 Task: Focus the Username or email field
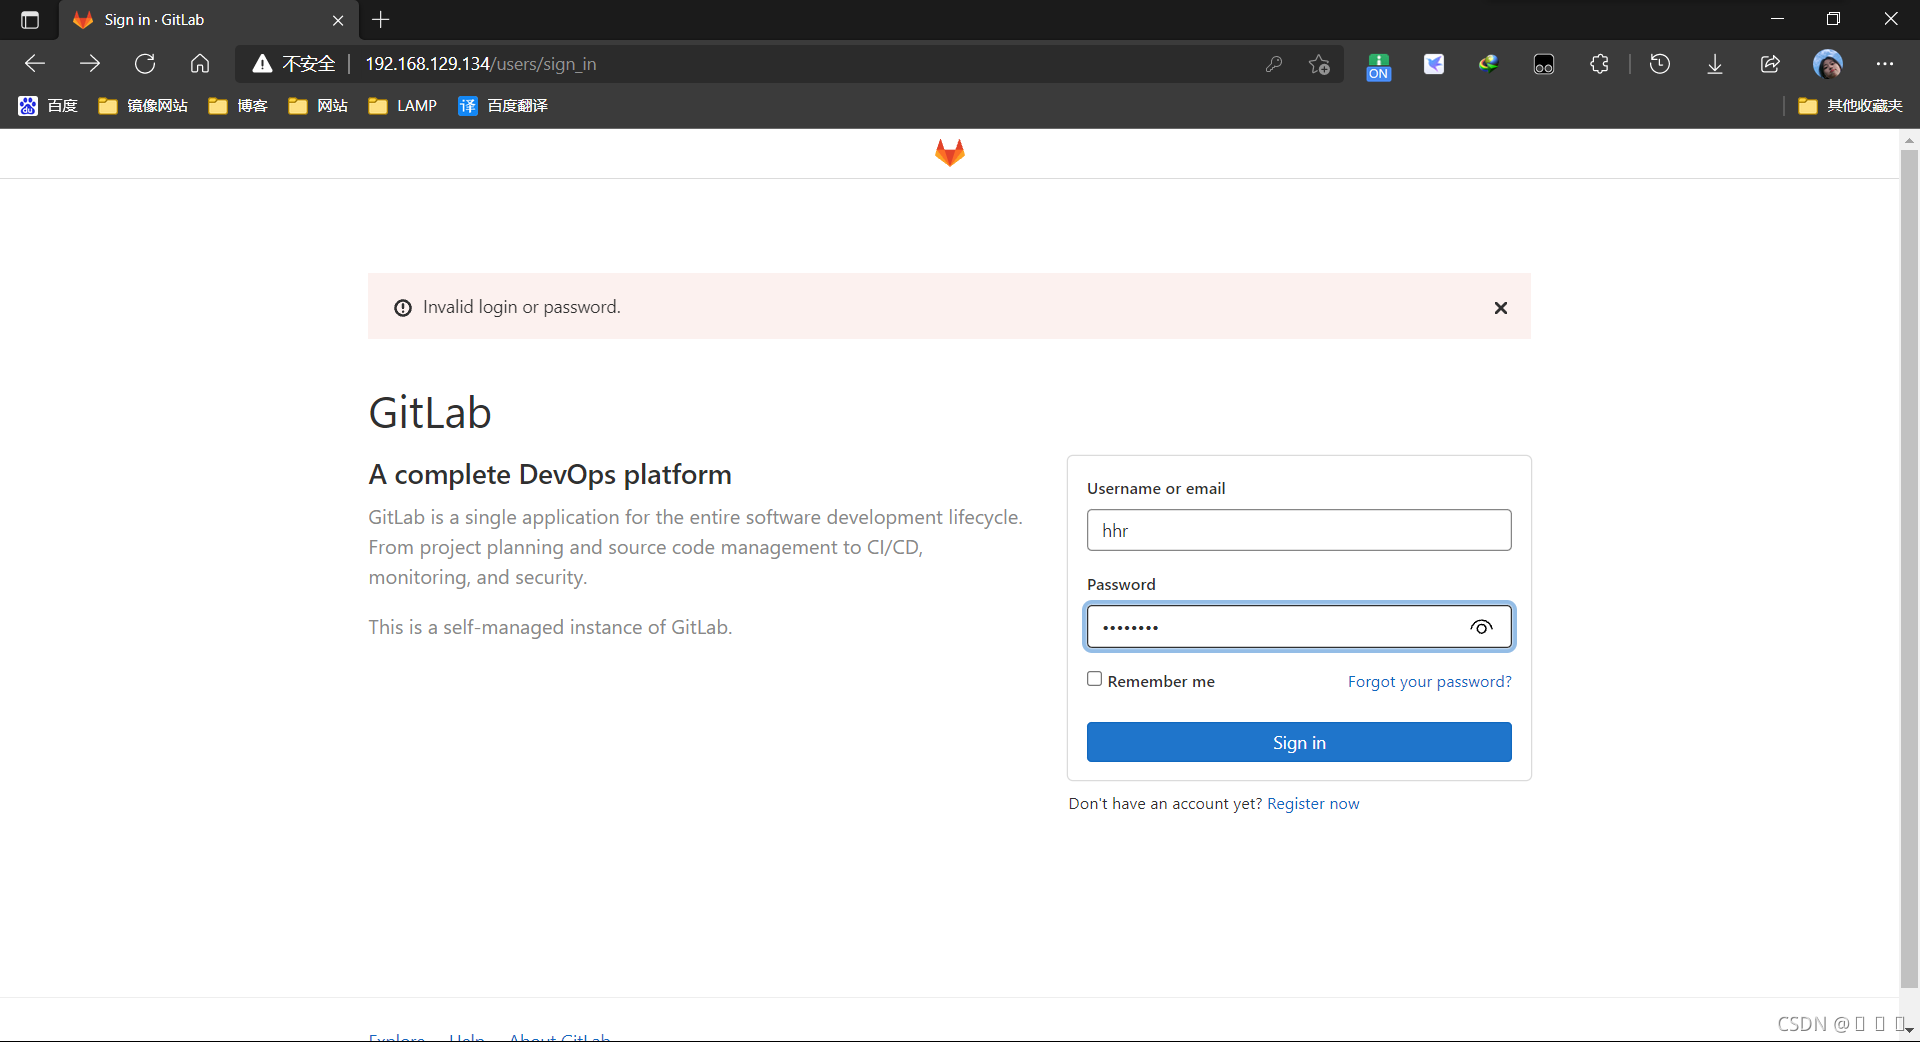click(1299, 530)
